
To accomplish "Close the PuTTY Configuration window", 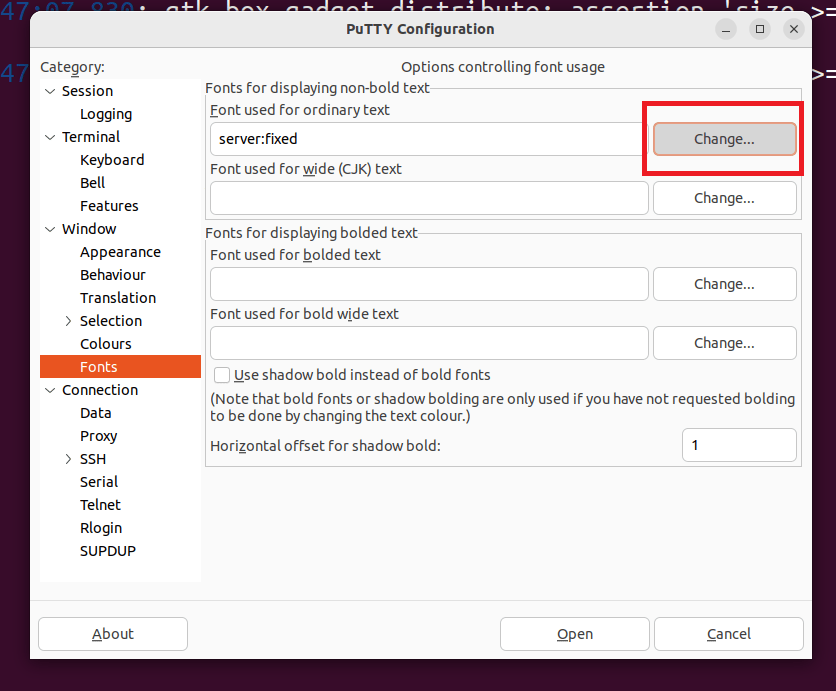I will pyautogui.click(x=794, y=29).
